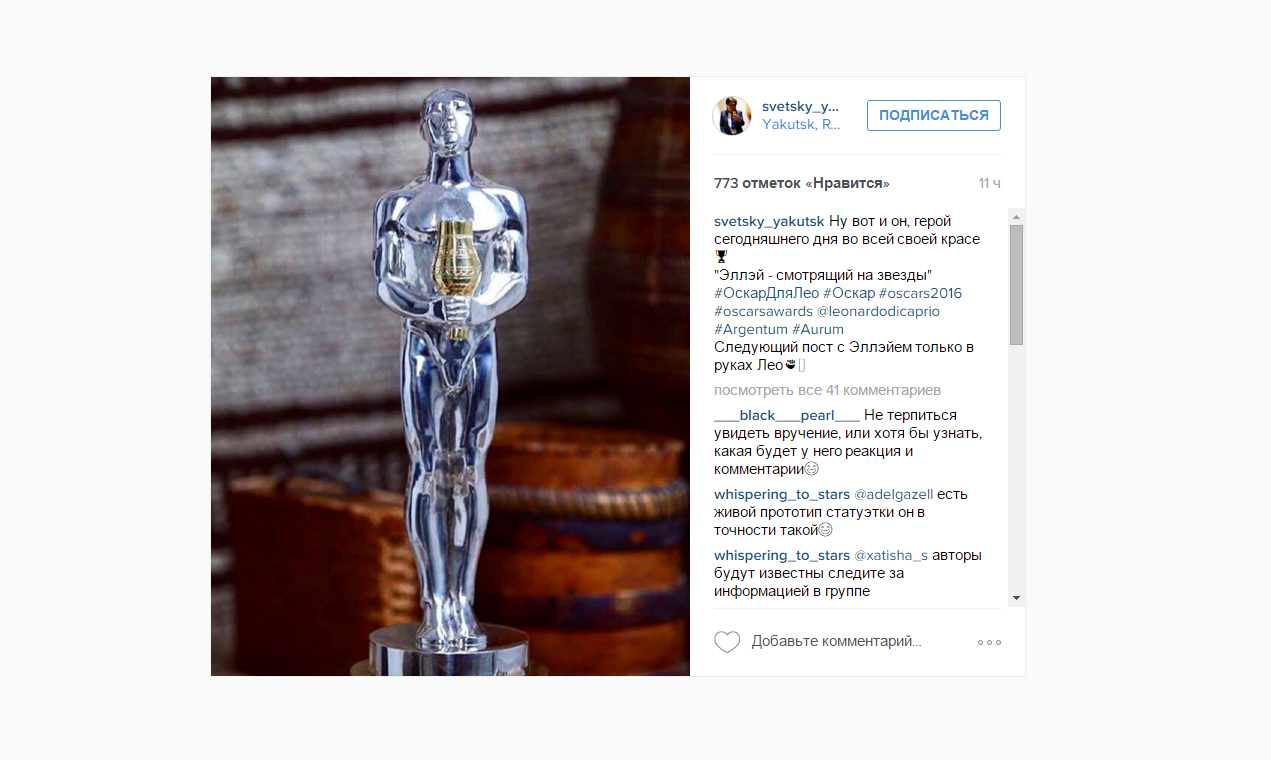
Task: Expand all 41 comments
Action: 827,390
